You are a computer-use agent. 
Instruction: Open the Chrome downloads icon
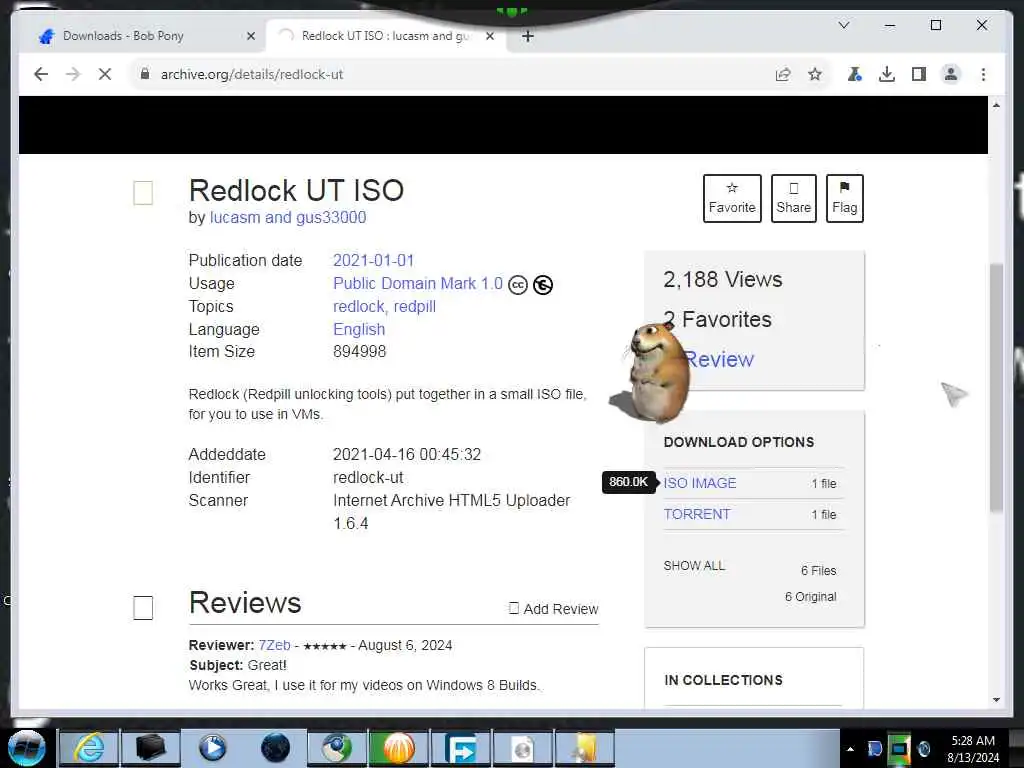tap(886, 74)
